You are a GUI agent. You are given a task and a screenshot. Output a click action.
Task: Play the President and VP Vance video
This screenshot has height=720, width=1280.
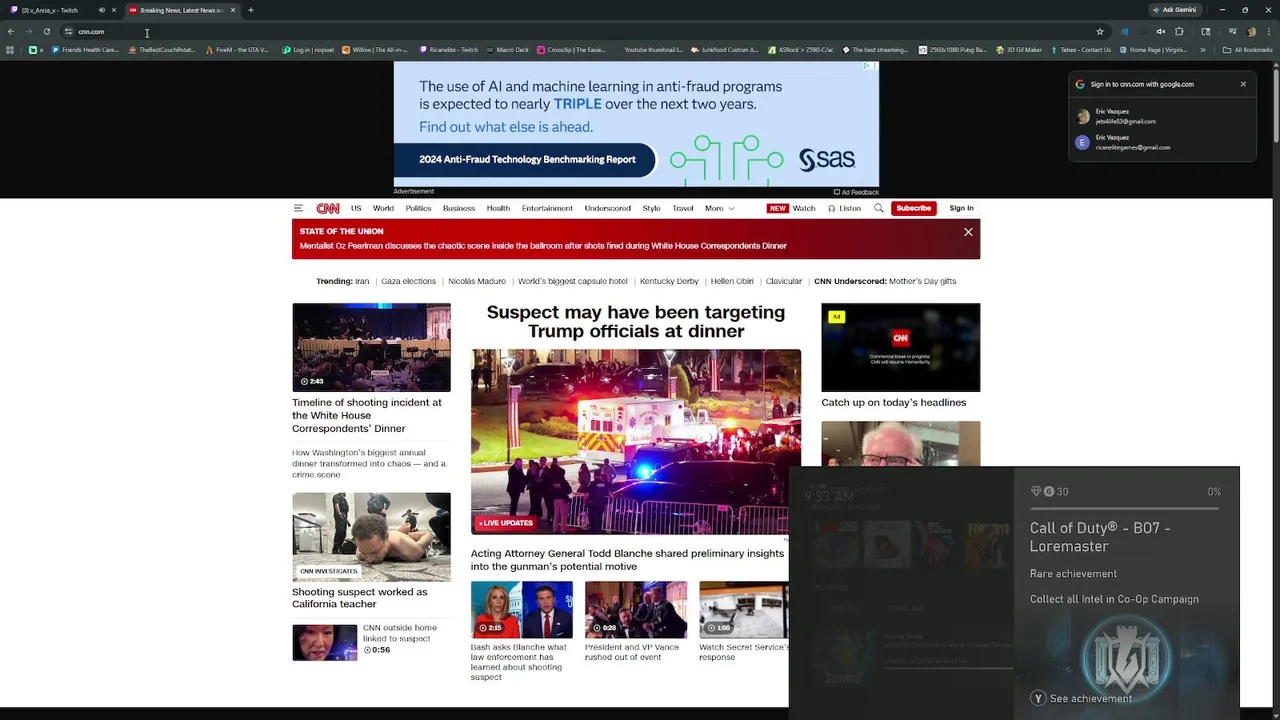[x=636, y=609]
